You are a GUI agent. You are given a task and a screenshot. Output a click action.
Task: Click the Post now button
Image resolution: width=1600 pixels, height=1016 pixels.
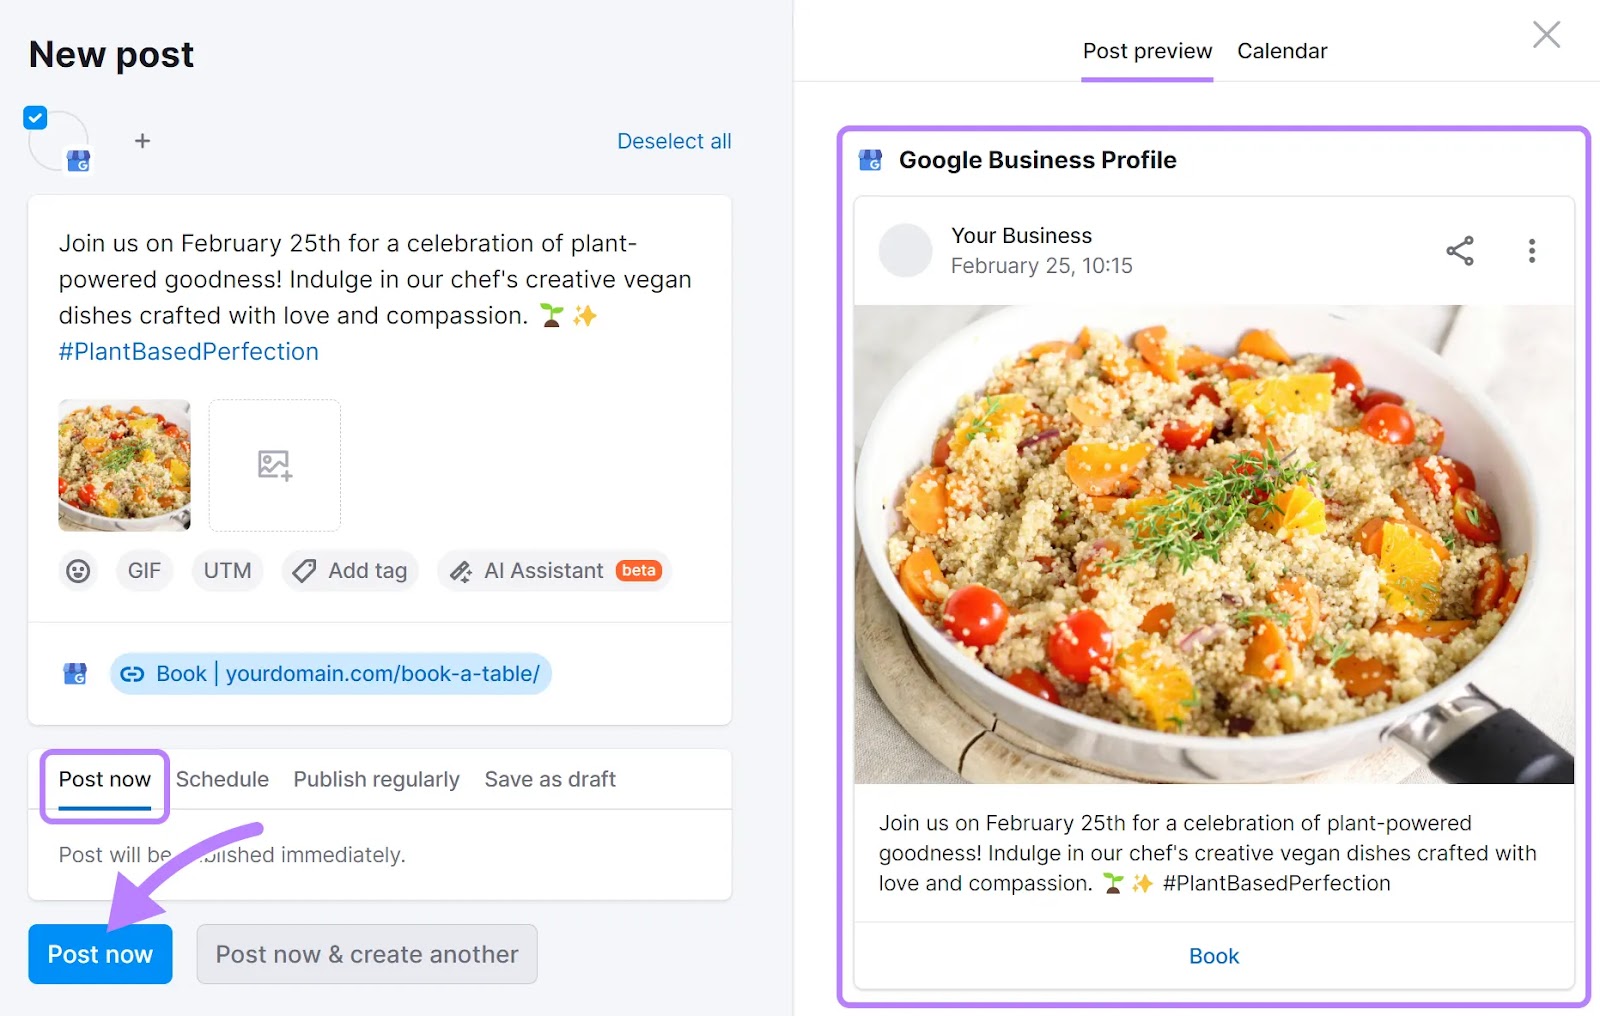[100, 954]
